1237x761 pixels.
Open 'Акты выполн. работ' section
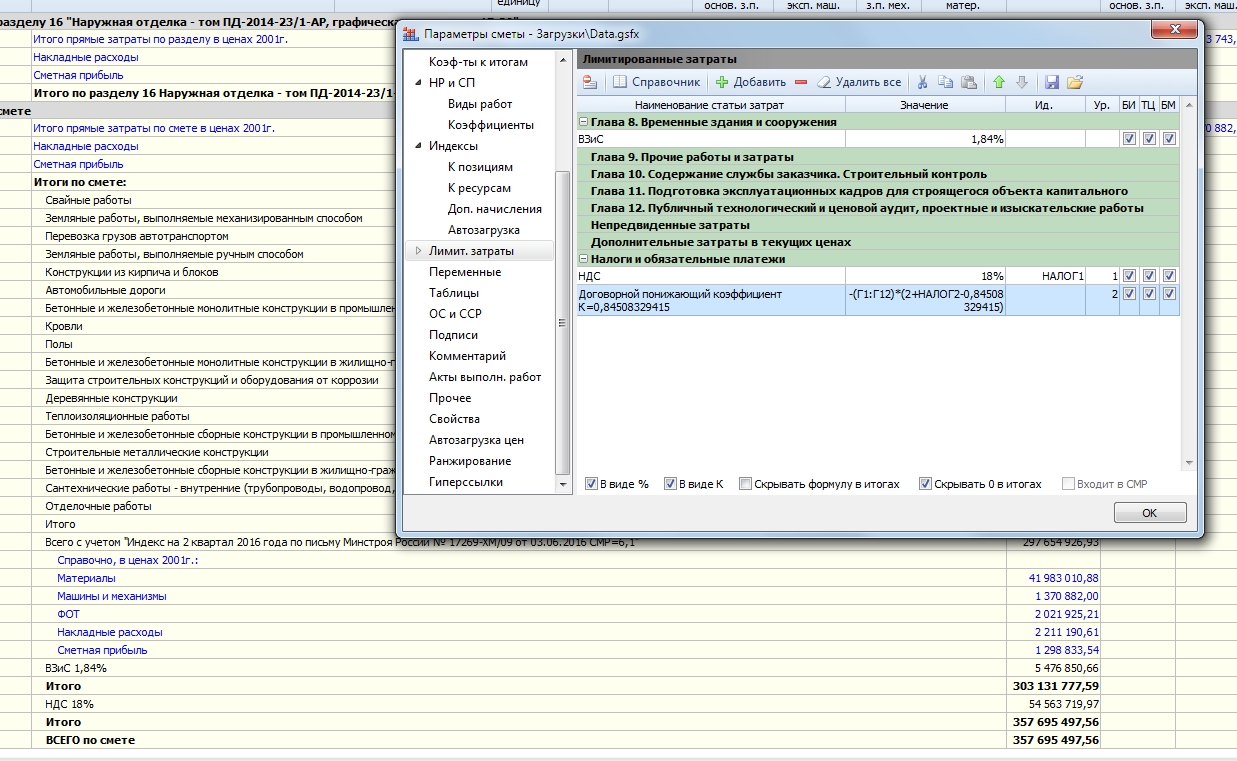click(x=485, y=377)
